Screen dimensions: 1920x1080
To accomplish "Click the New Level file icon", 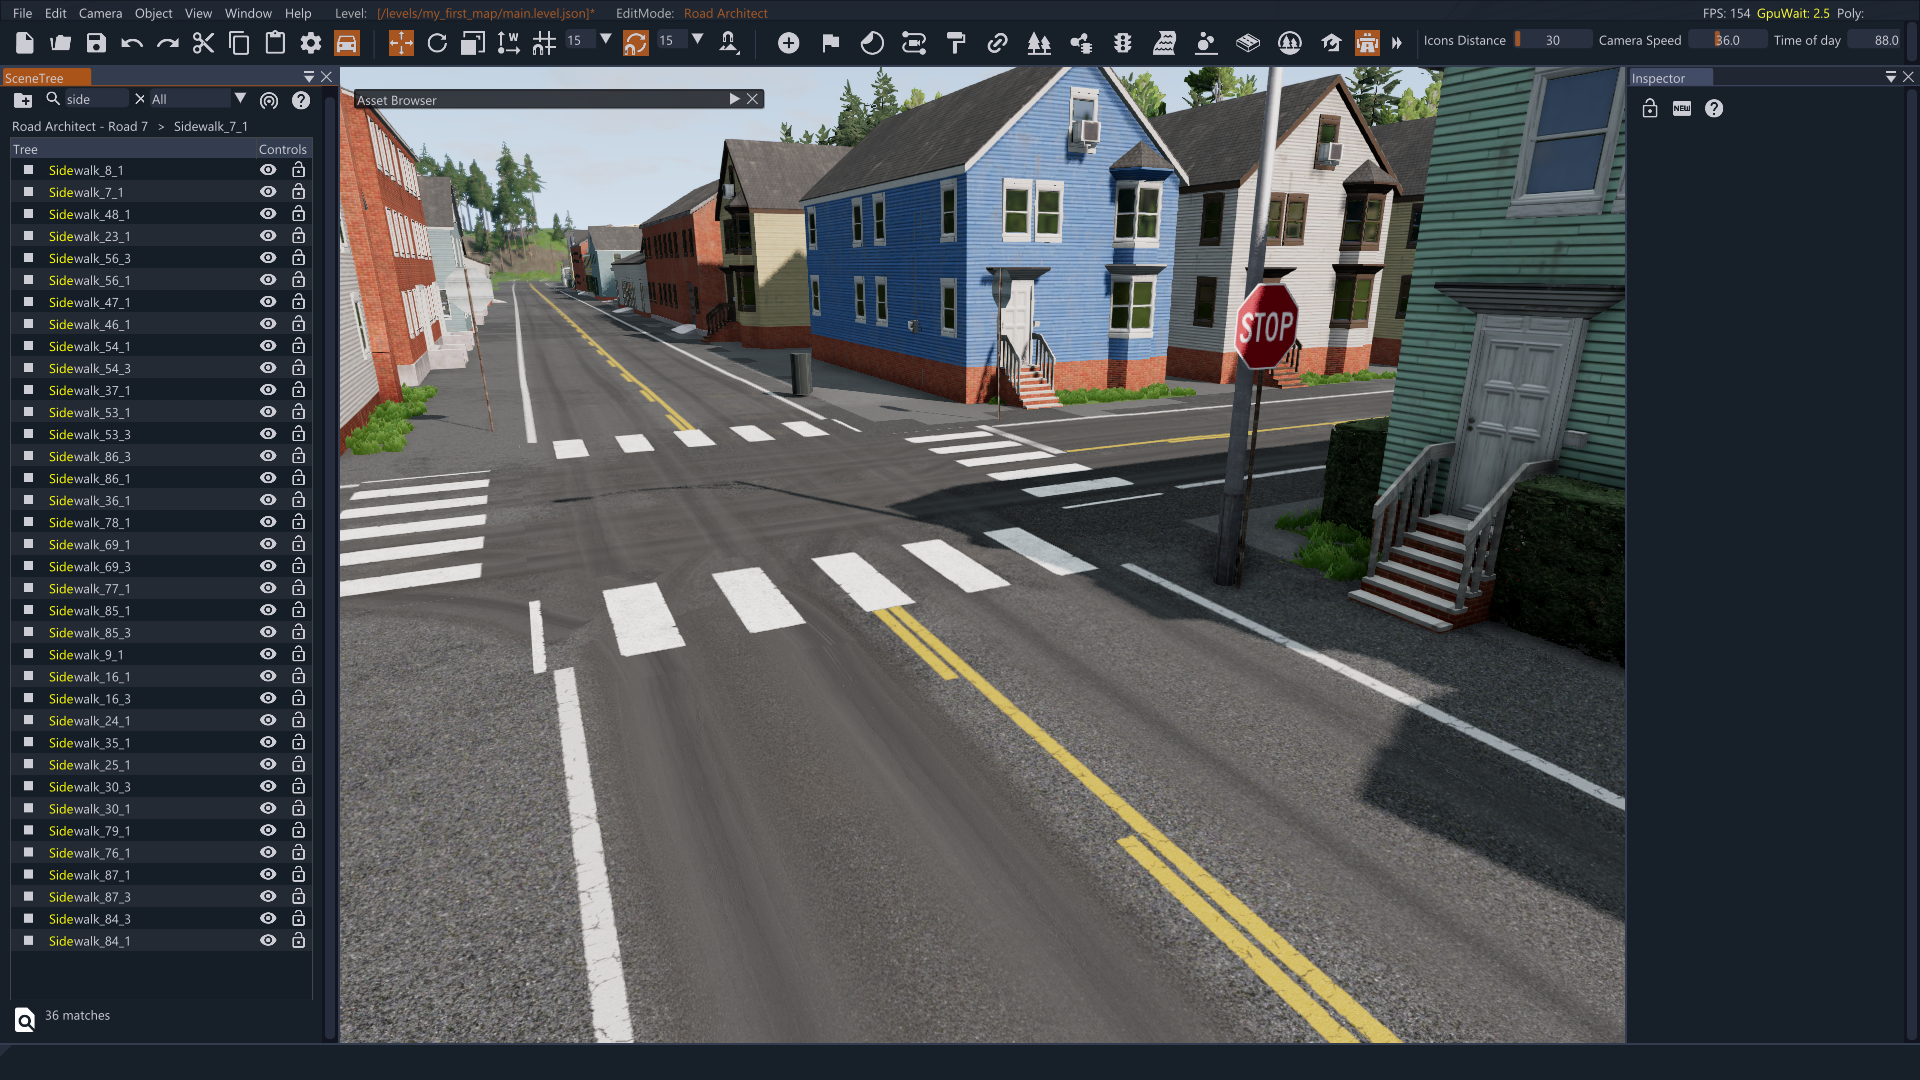I will coord(25,42).
